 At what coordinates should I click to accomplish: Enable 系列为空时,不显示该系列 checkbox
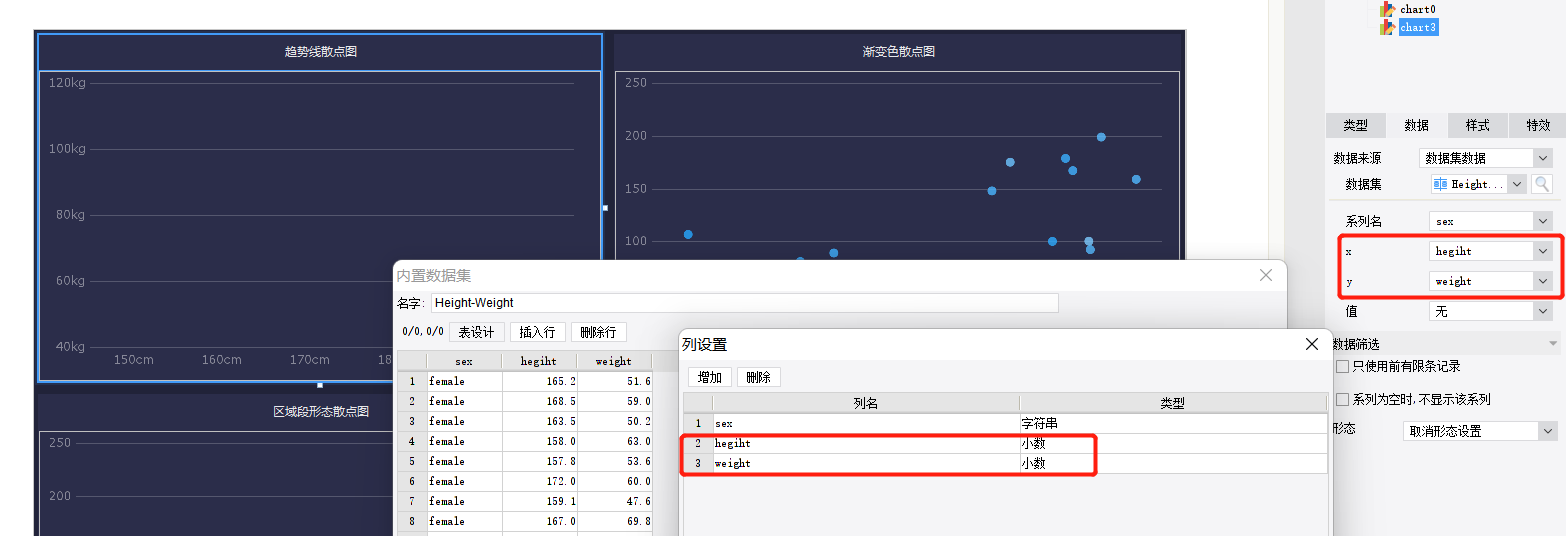1342,399
